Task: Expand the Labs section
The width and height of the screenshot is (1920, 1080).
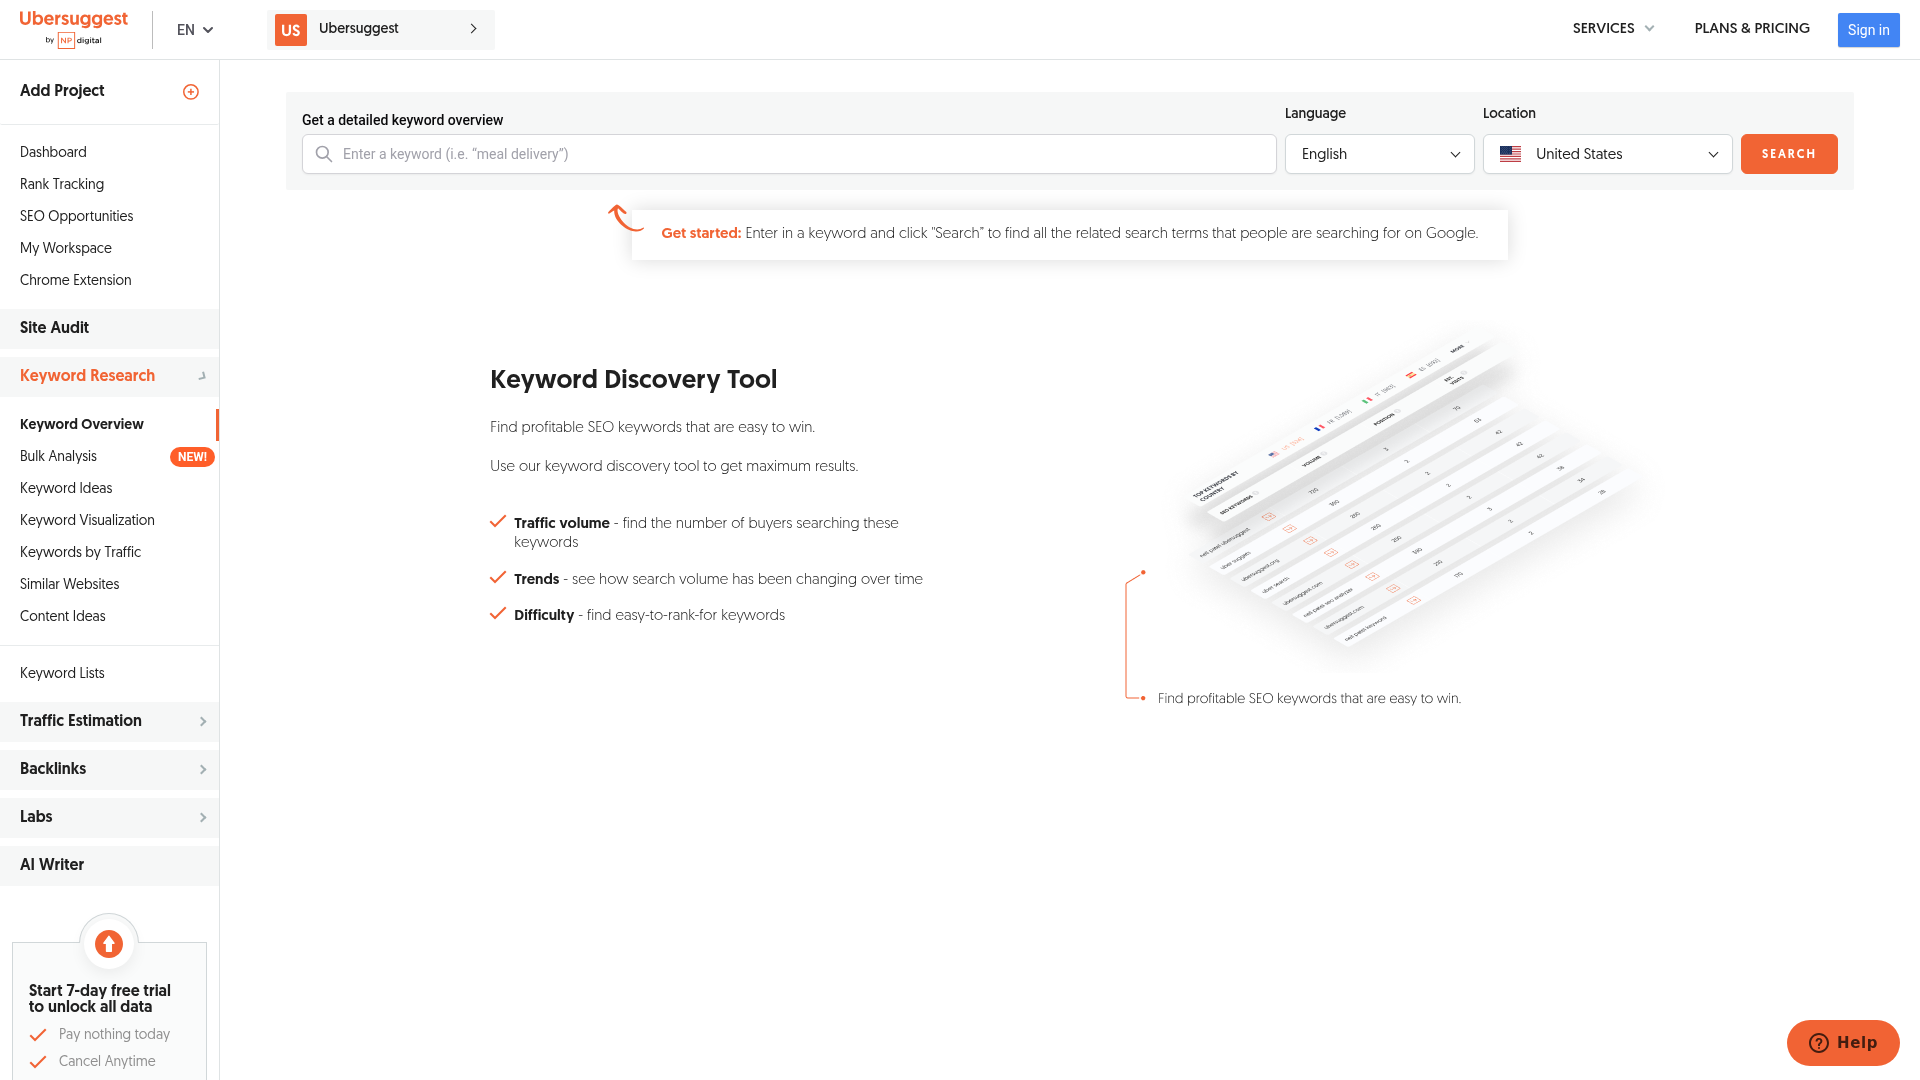Action: pos(109,817)
